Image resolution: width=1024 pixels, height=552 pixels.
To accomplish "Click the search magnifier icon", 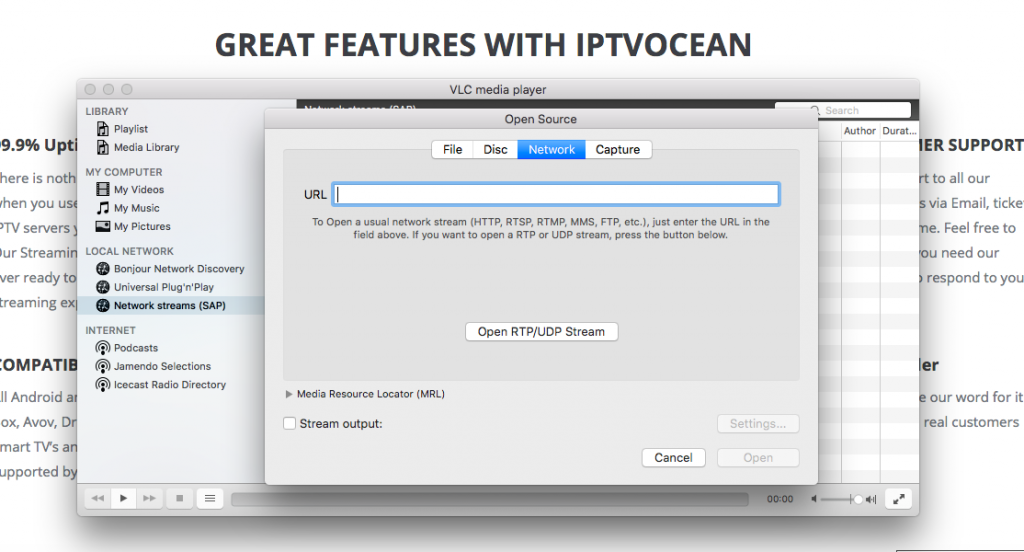I will [x=815, y=110].
